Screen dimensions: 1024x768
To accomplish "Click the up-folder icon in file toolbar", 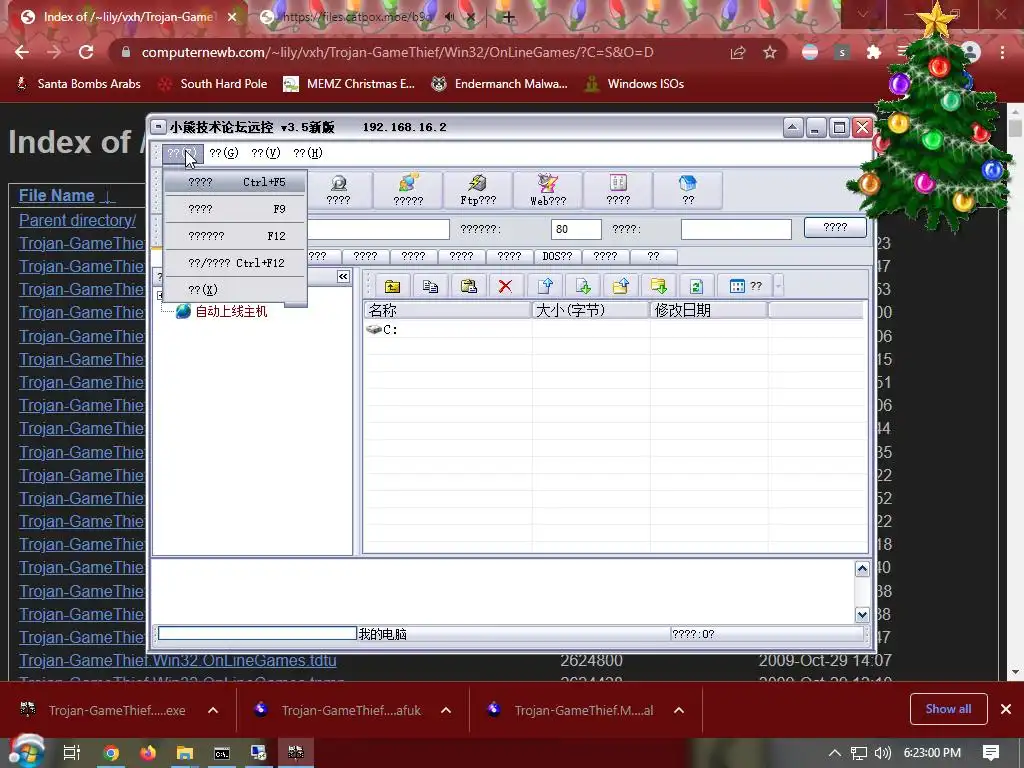I will pyautogui.click(x=392, y=286).
